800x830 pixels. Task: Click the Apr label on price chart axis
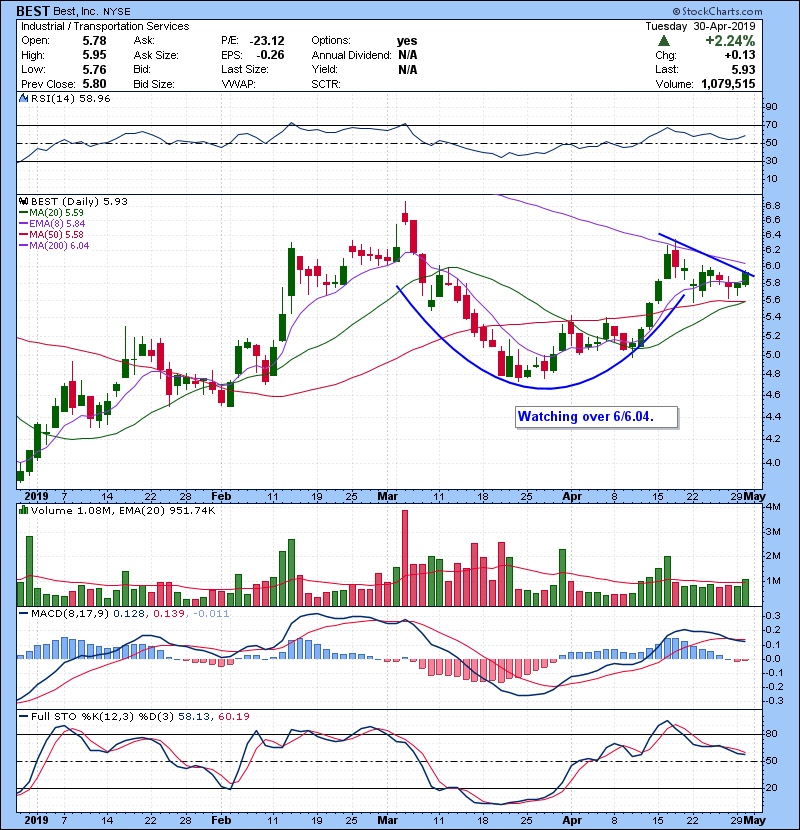(570, 496)
